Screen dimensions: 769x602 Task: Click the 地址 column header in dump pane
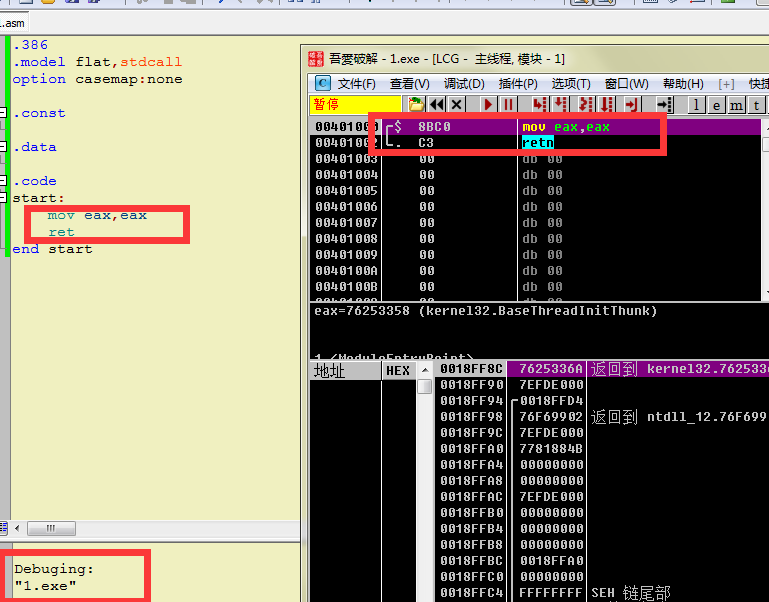pos(345,371)
